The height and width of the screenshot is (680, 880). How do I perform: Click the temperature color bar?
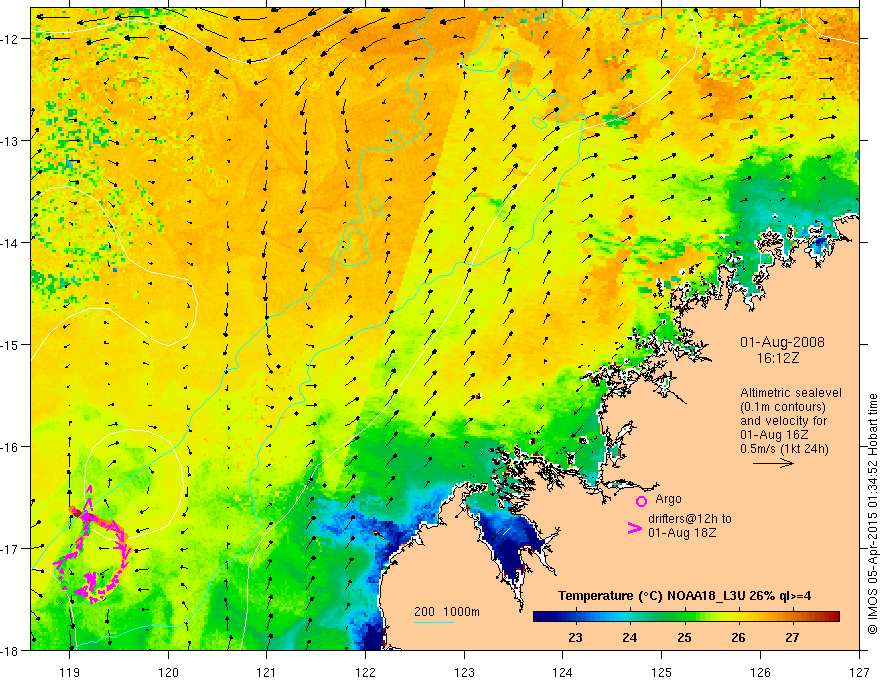click(686, 617)
